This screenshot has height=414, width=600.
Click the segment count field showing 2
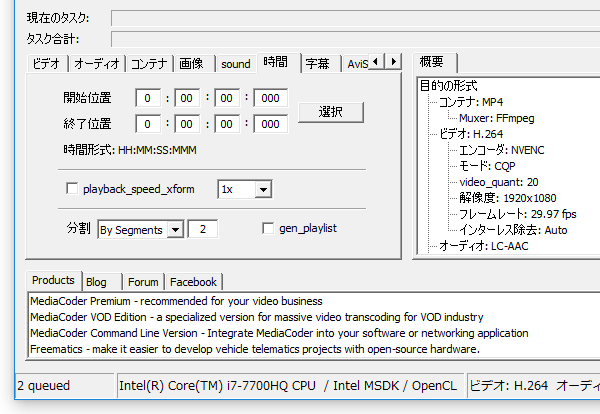203,229
